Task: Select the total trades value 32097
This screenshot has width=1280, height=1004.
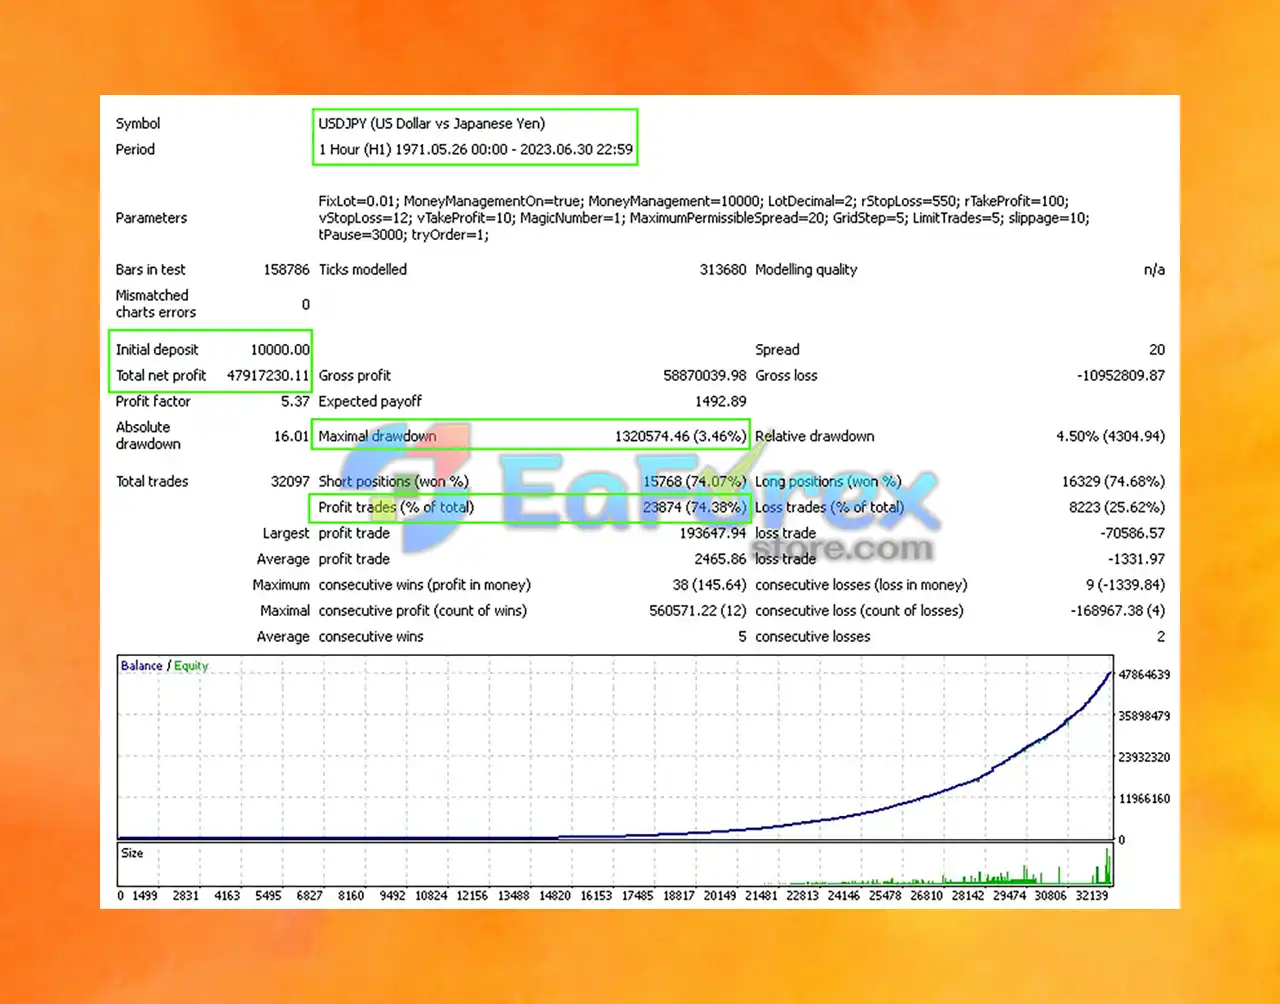Action: (x=290, y=482)
